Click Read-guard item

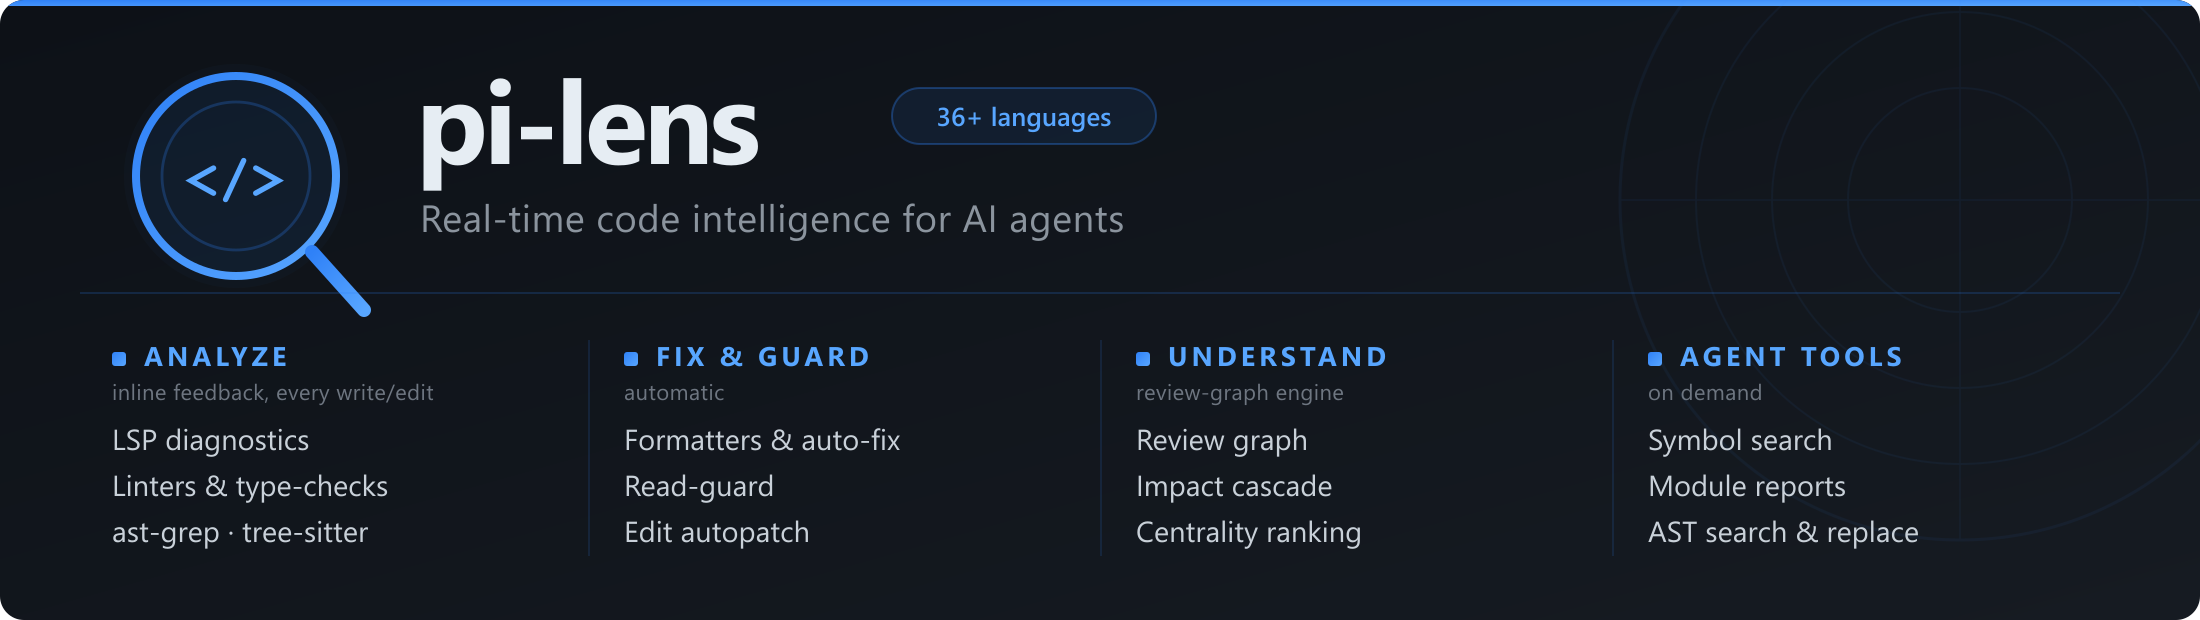pyautogui.click(x=699, y=487)
